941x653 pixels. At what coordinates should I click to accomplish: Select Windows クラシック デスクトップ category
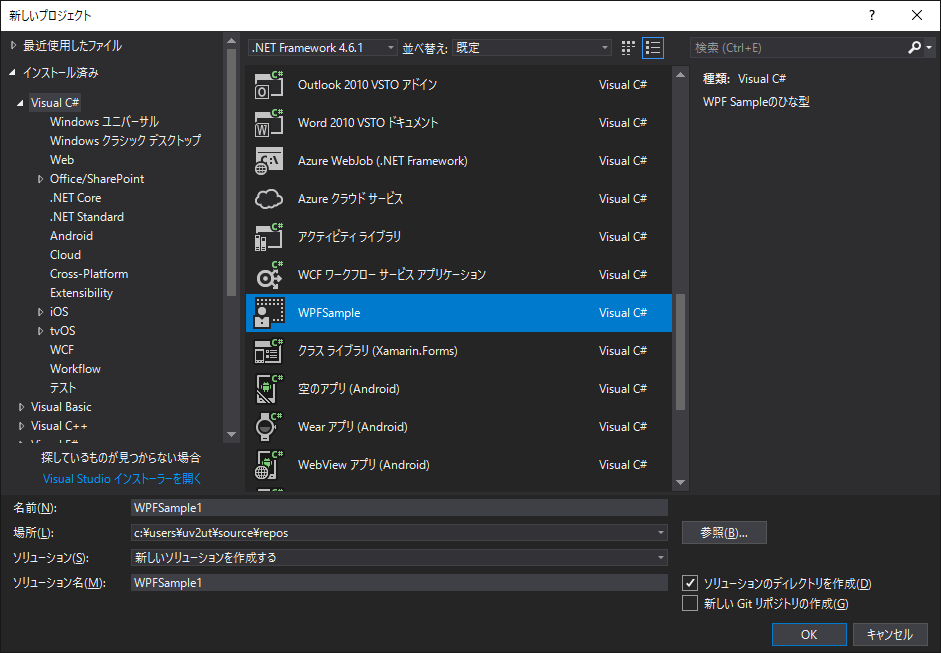click(x=125, y=140)
